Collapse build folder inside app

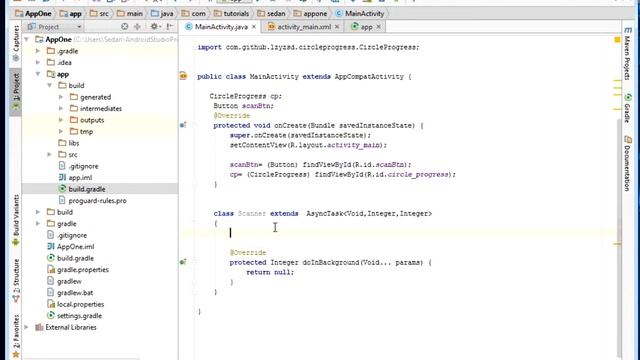pos(49,85)
